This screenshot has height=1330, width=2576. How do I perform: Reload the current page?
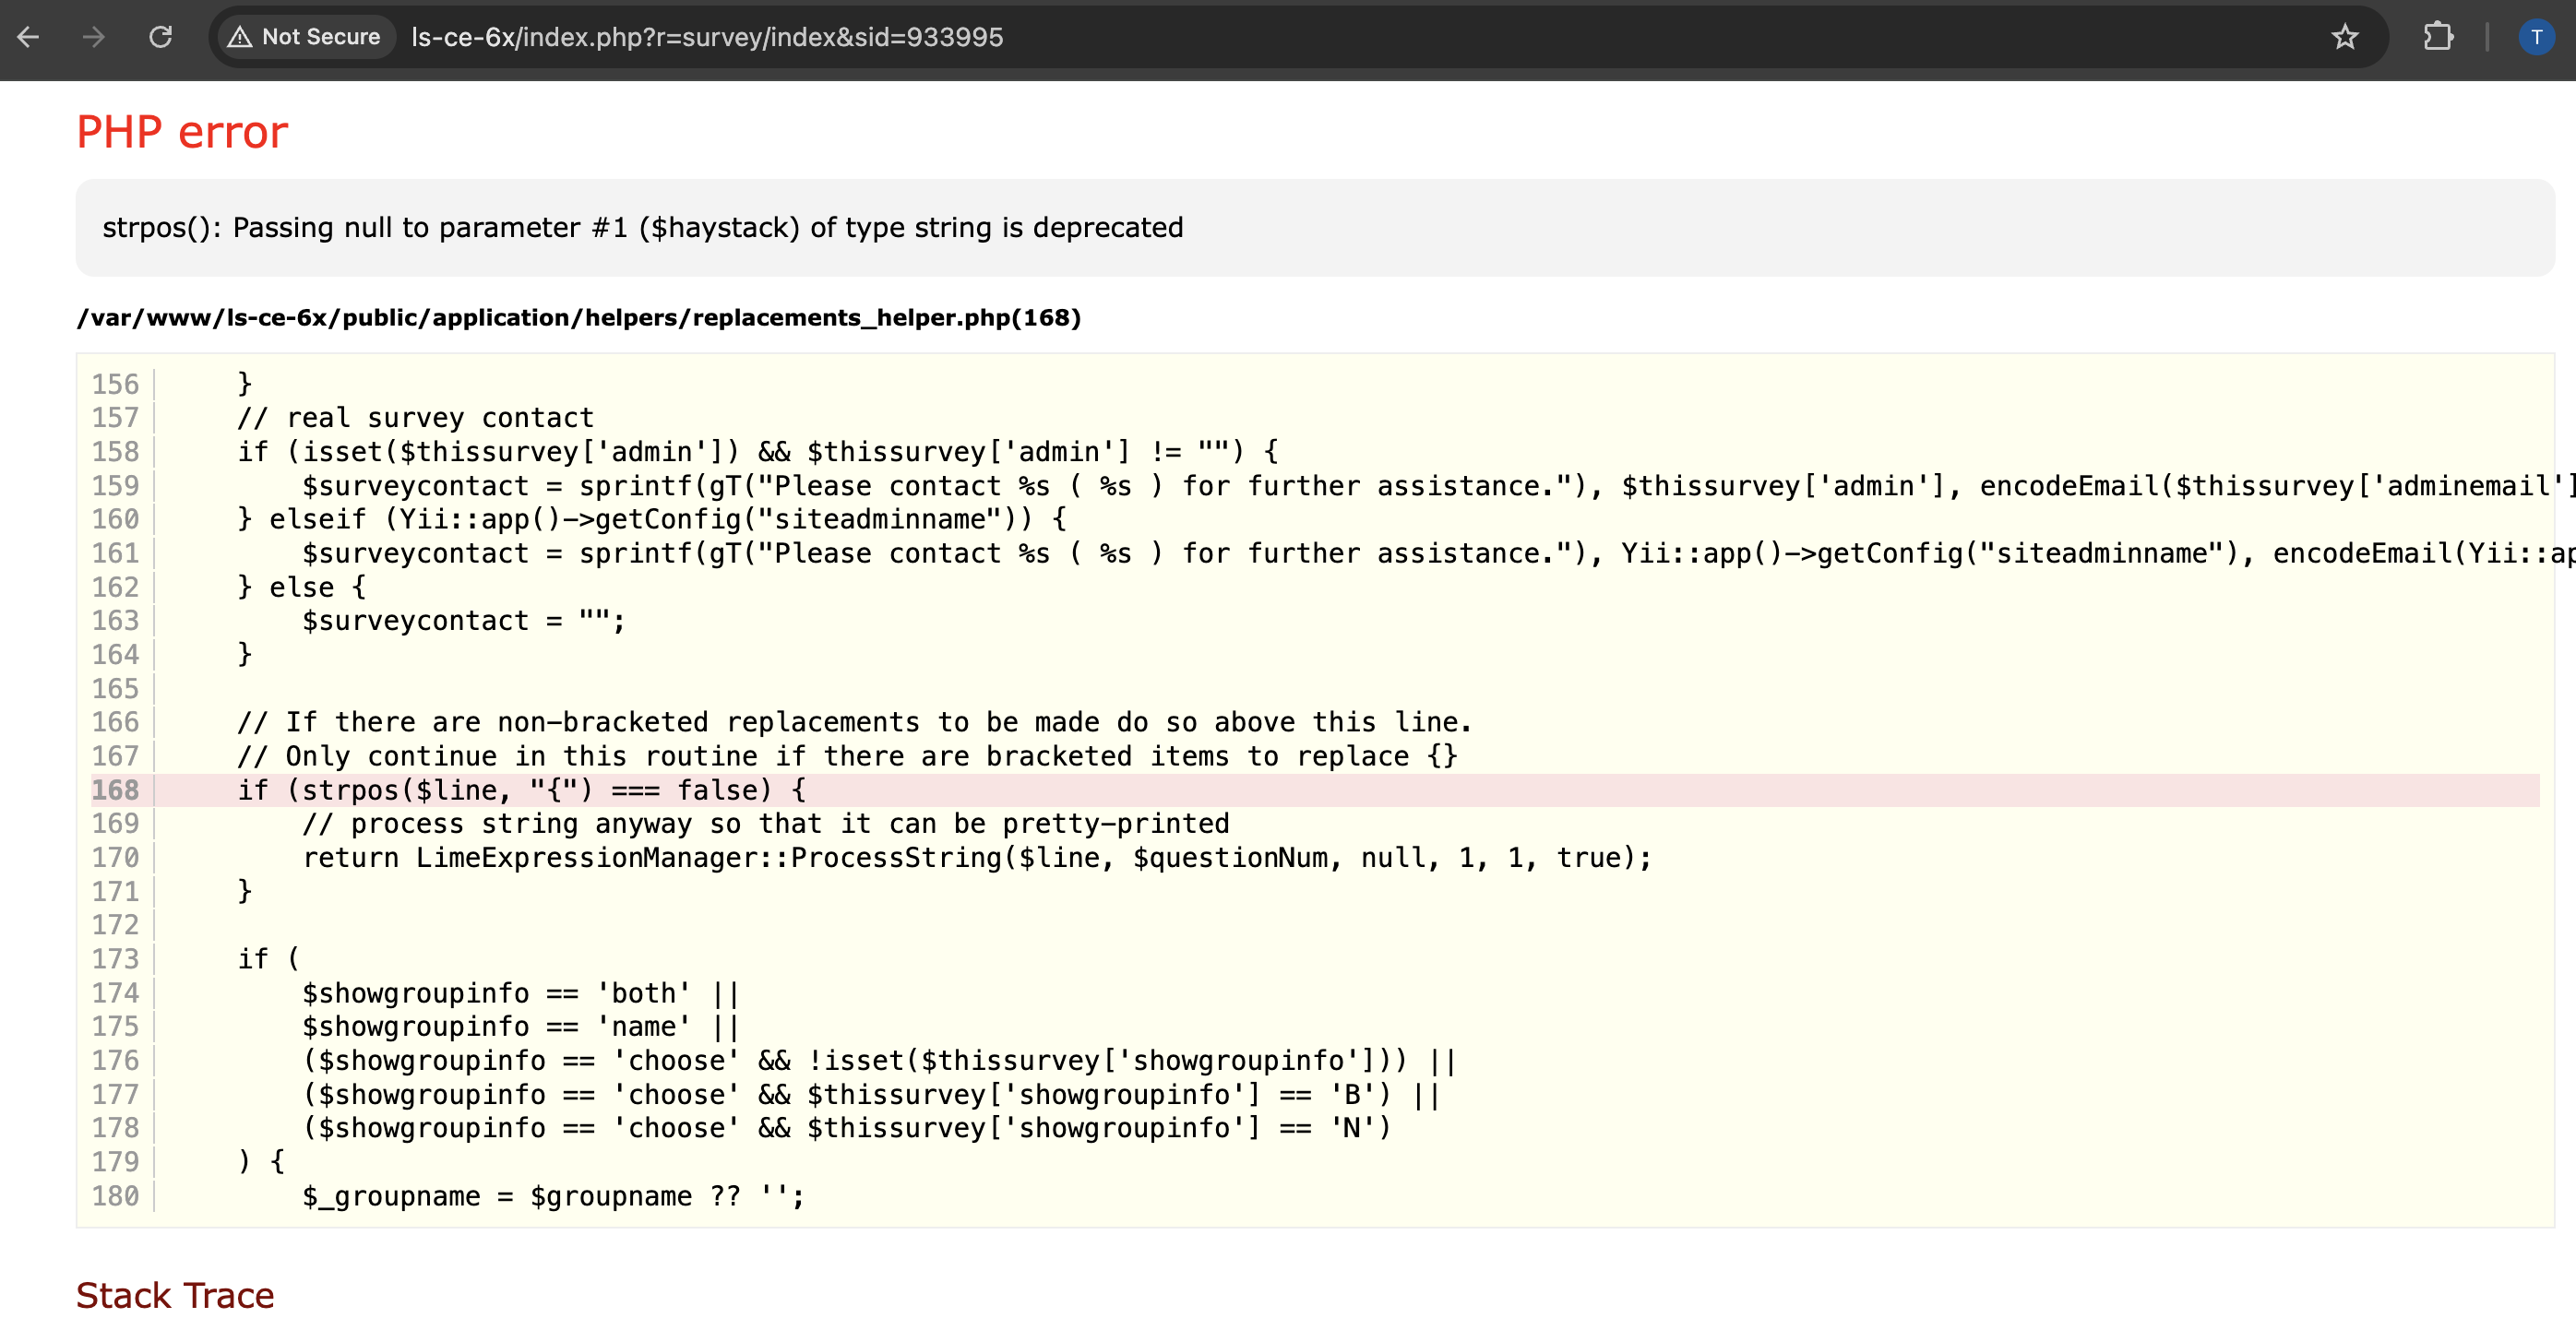pos(161,37)
